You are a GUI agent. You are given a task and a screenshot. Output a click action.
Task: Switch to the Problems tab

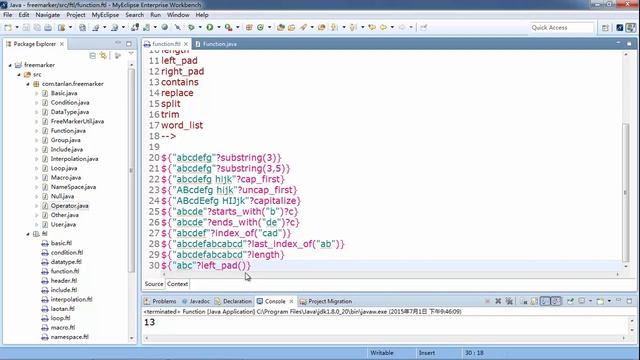pyautogui.click(x=160, y=301)
